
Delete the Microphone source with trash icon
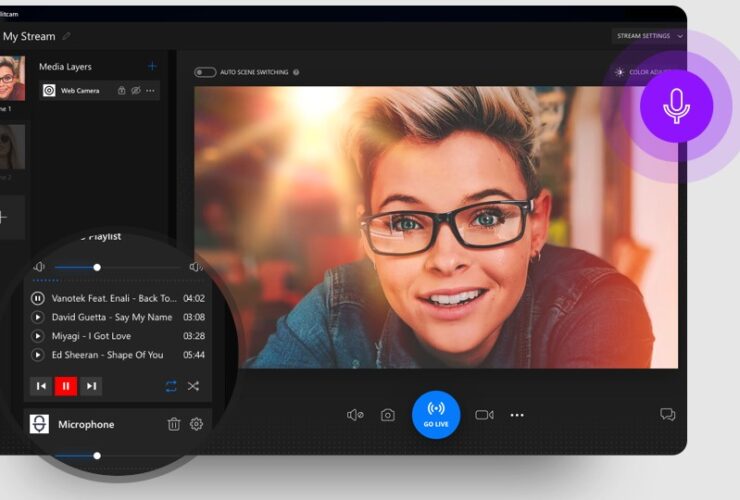click(x=174, y=424)
